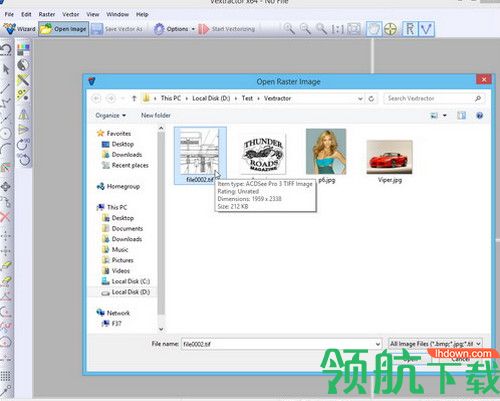Open the Organize dropdown
The height and width of the screenshot is (401, 500).
coord(110,115)
